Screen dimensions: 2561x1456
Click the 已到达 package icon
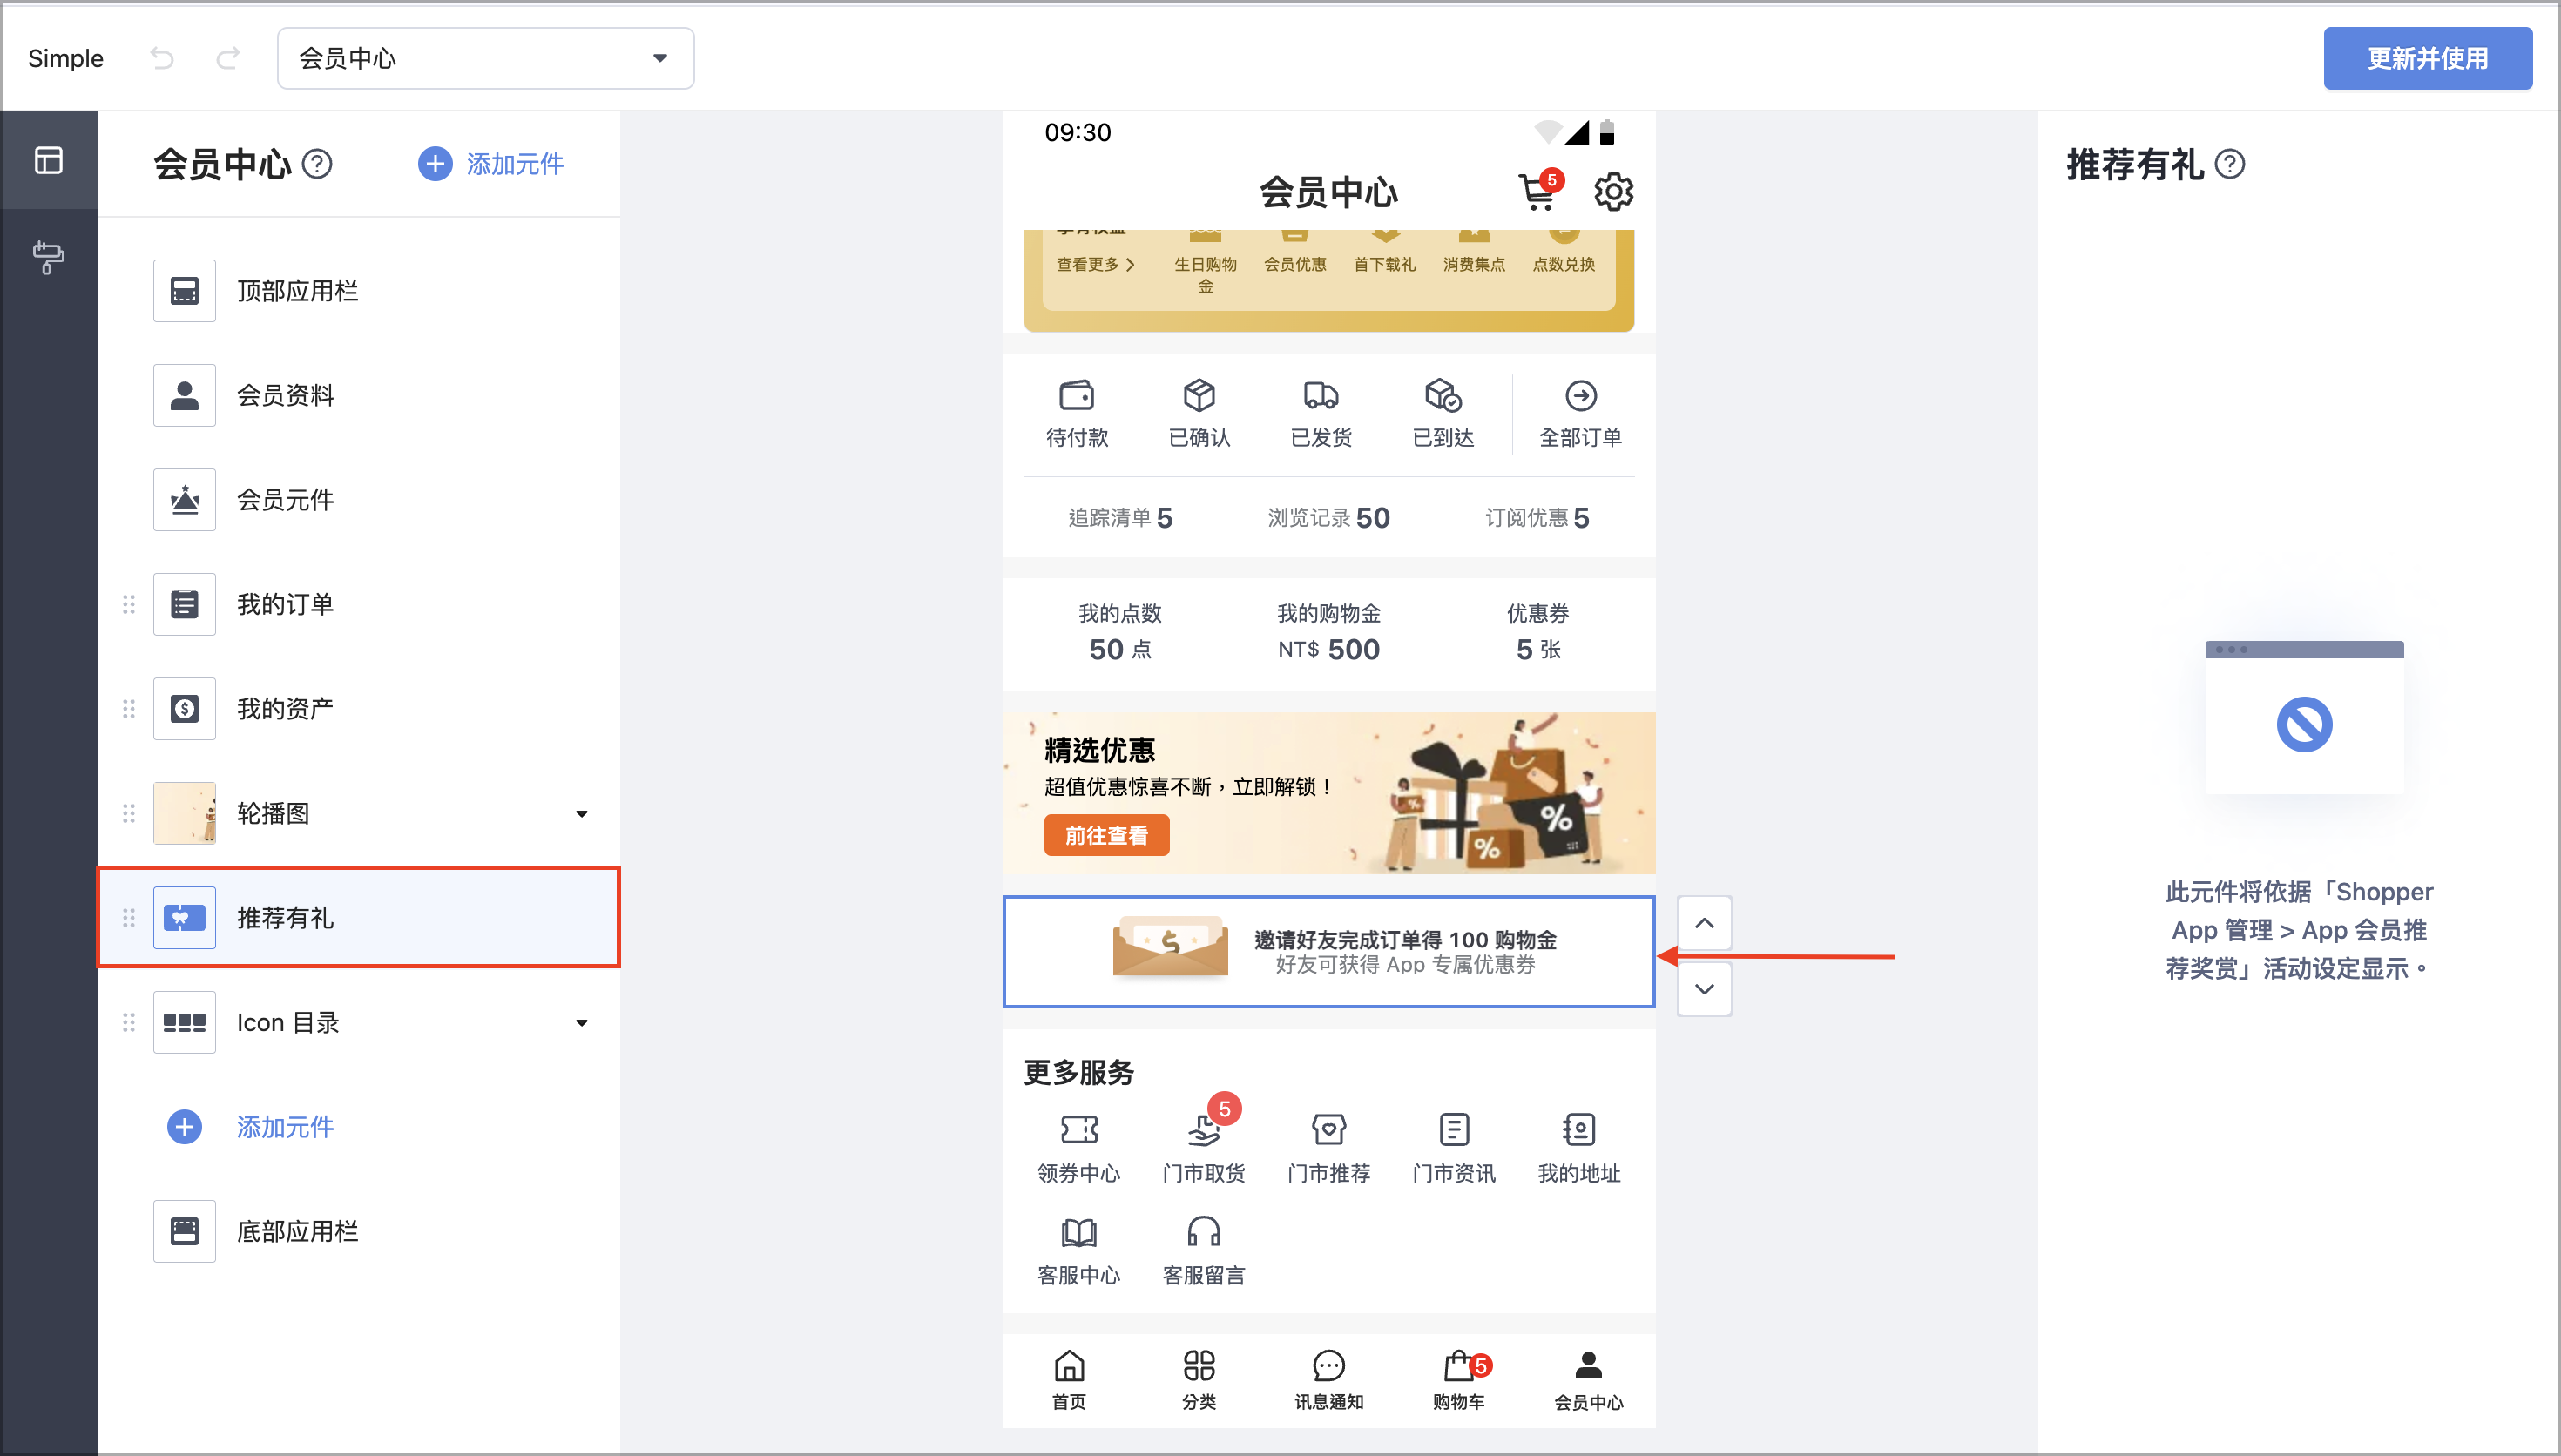1443,395
